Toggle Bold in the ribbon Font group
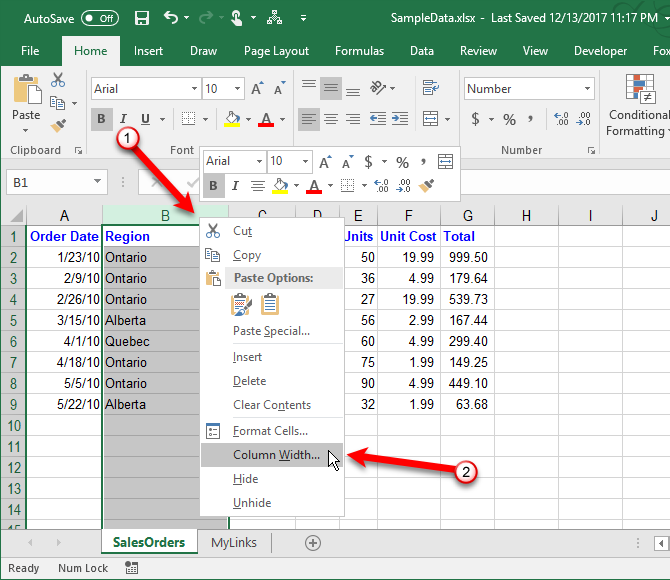The width and height of the screenshot is (670, 580). pyautogui.click(x=101, y=120)
